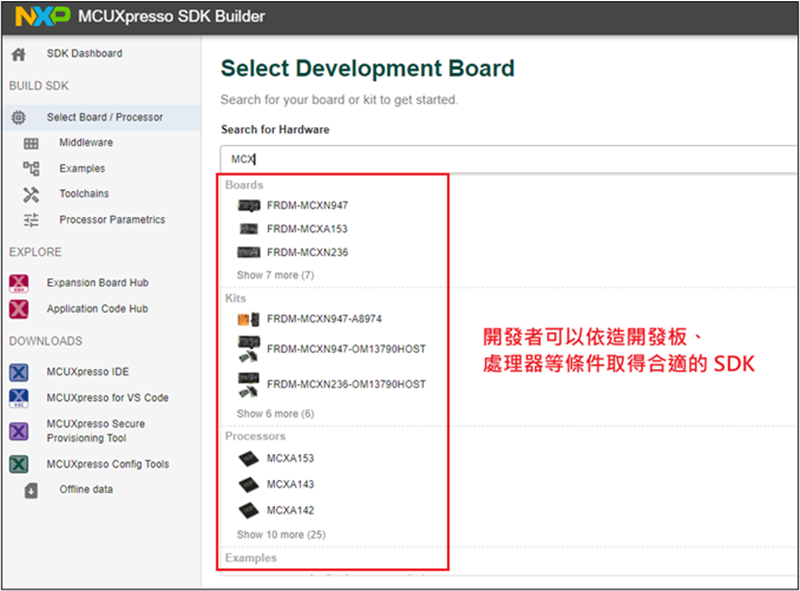Viewport: 800px width, 591px height.
Task: Click the MCUXpresso IDE download icon
Action: [18, 372]
